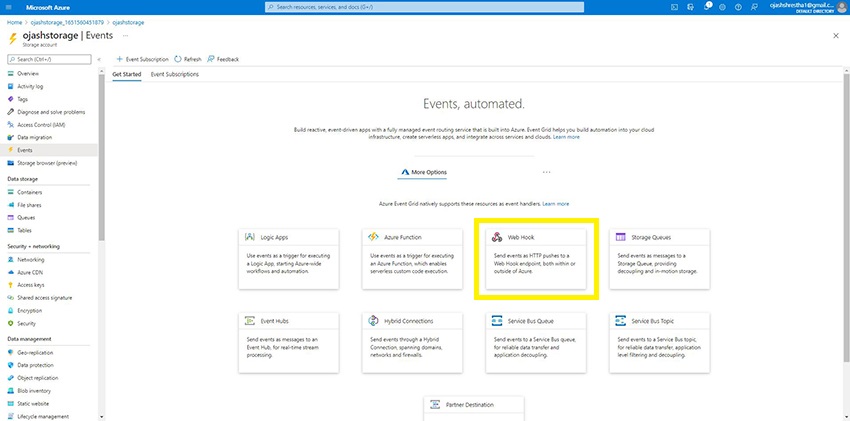Open Security in the sidebar
850x421 pixels.
click(26, 323)
